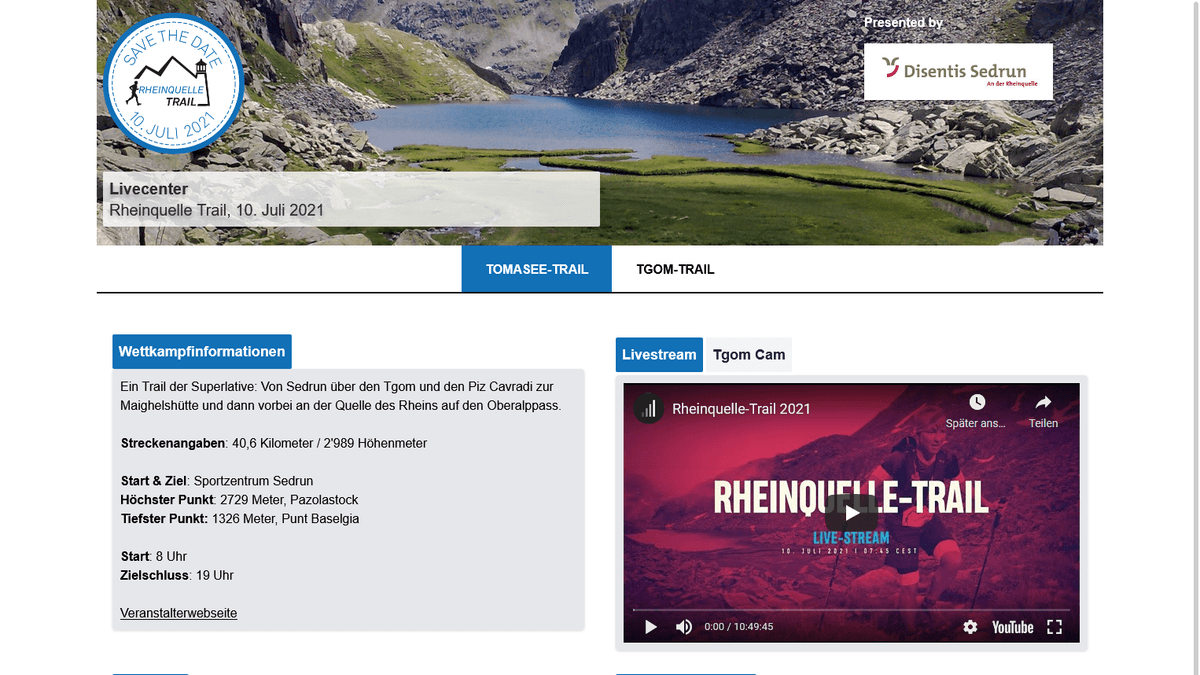Click the Livecenter title banner

click(350, 199)
